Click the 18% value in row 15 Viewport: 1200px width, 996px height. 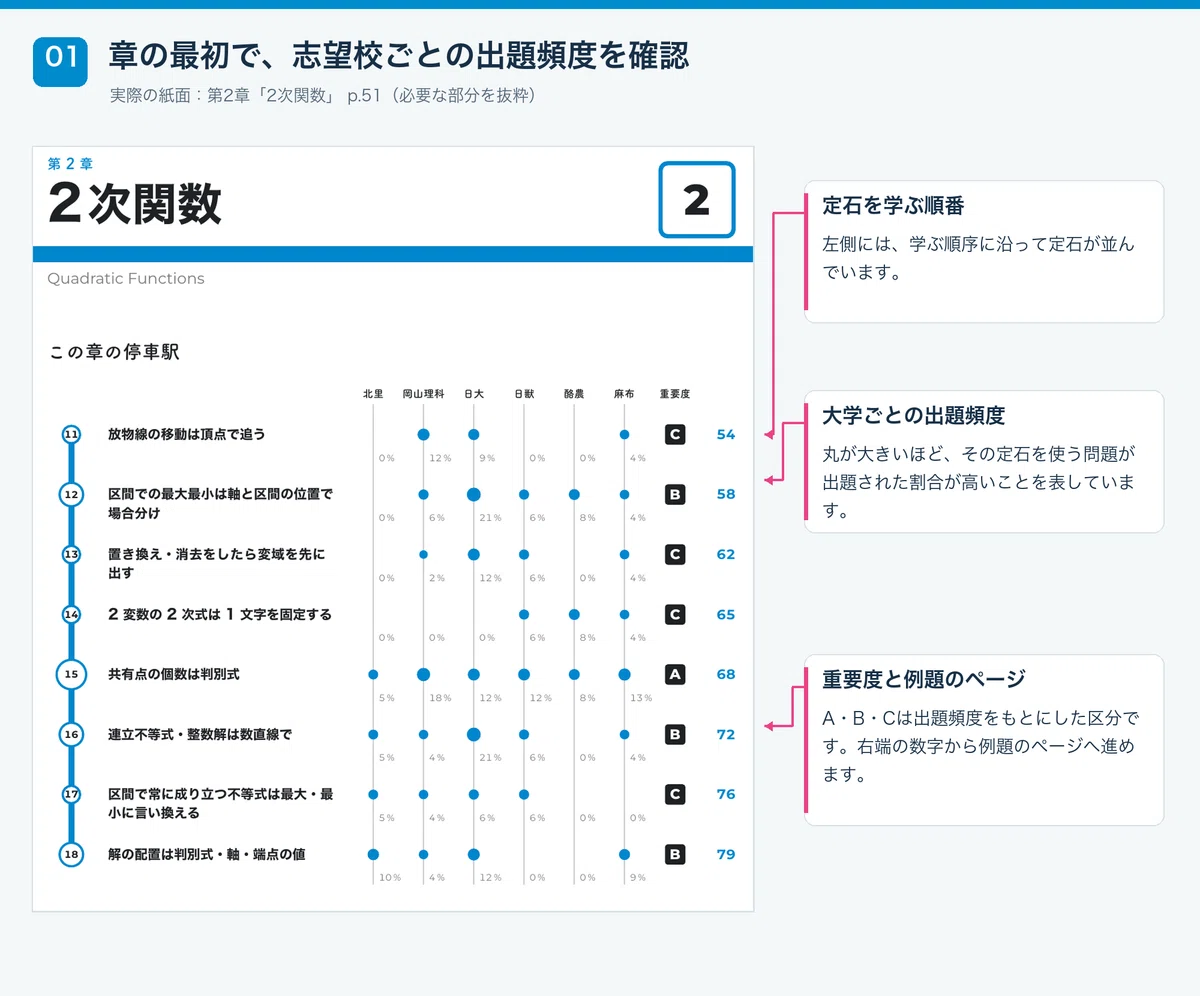pyautogui.click(x=440, y=698)
